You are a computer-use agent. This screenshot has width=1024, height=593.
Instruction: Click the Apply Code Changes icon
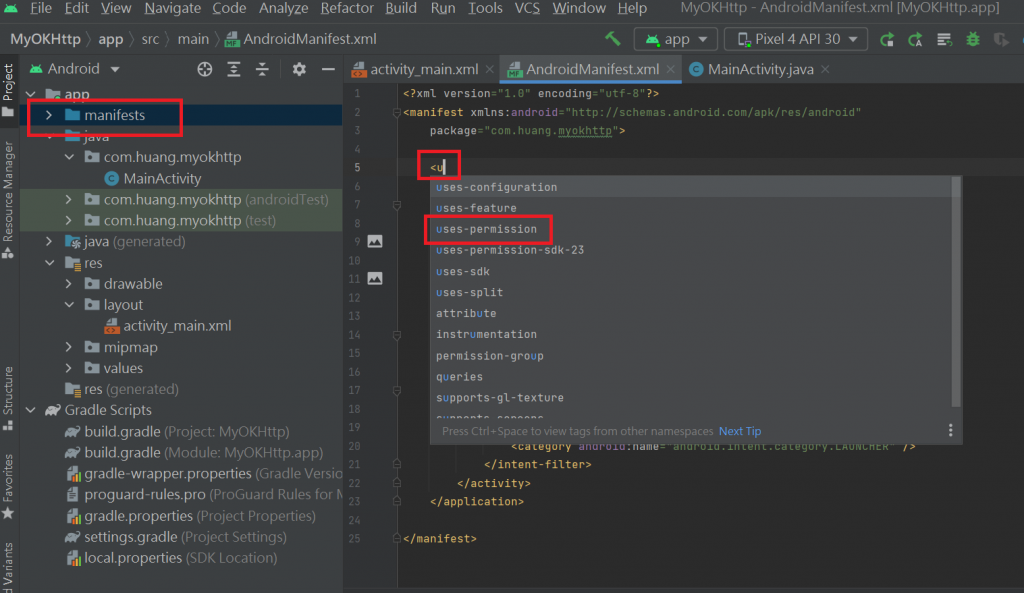944,39
